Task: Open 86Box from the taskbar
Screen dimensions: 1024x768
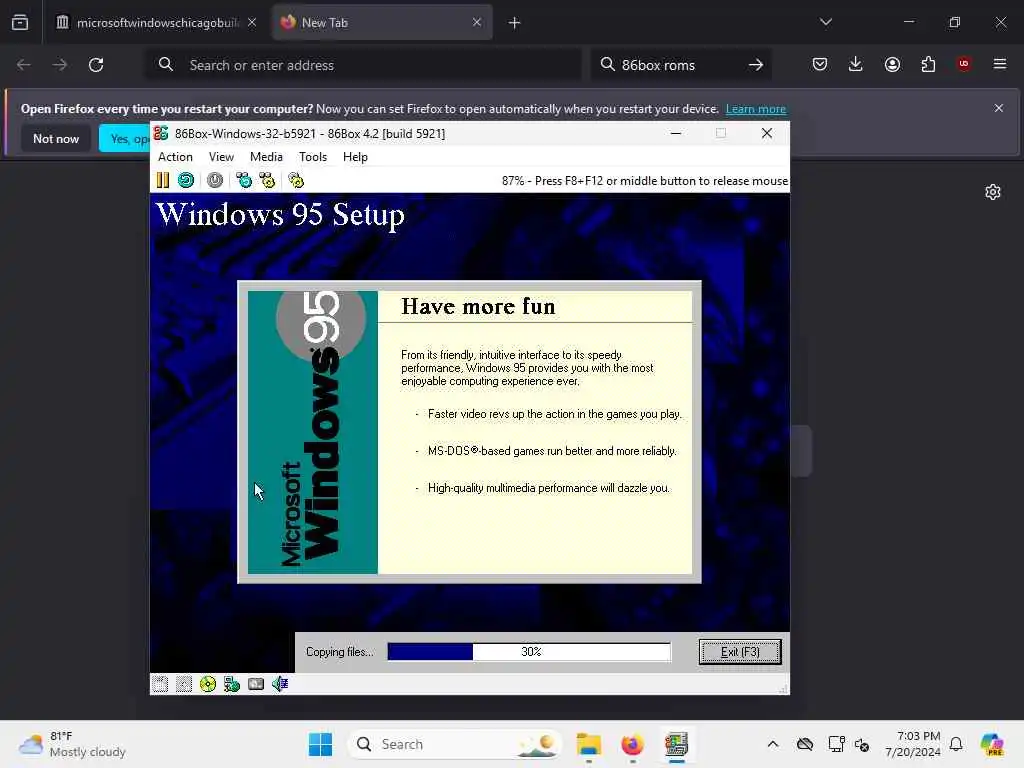Action: coord(676,744)
